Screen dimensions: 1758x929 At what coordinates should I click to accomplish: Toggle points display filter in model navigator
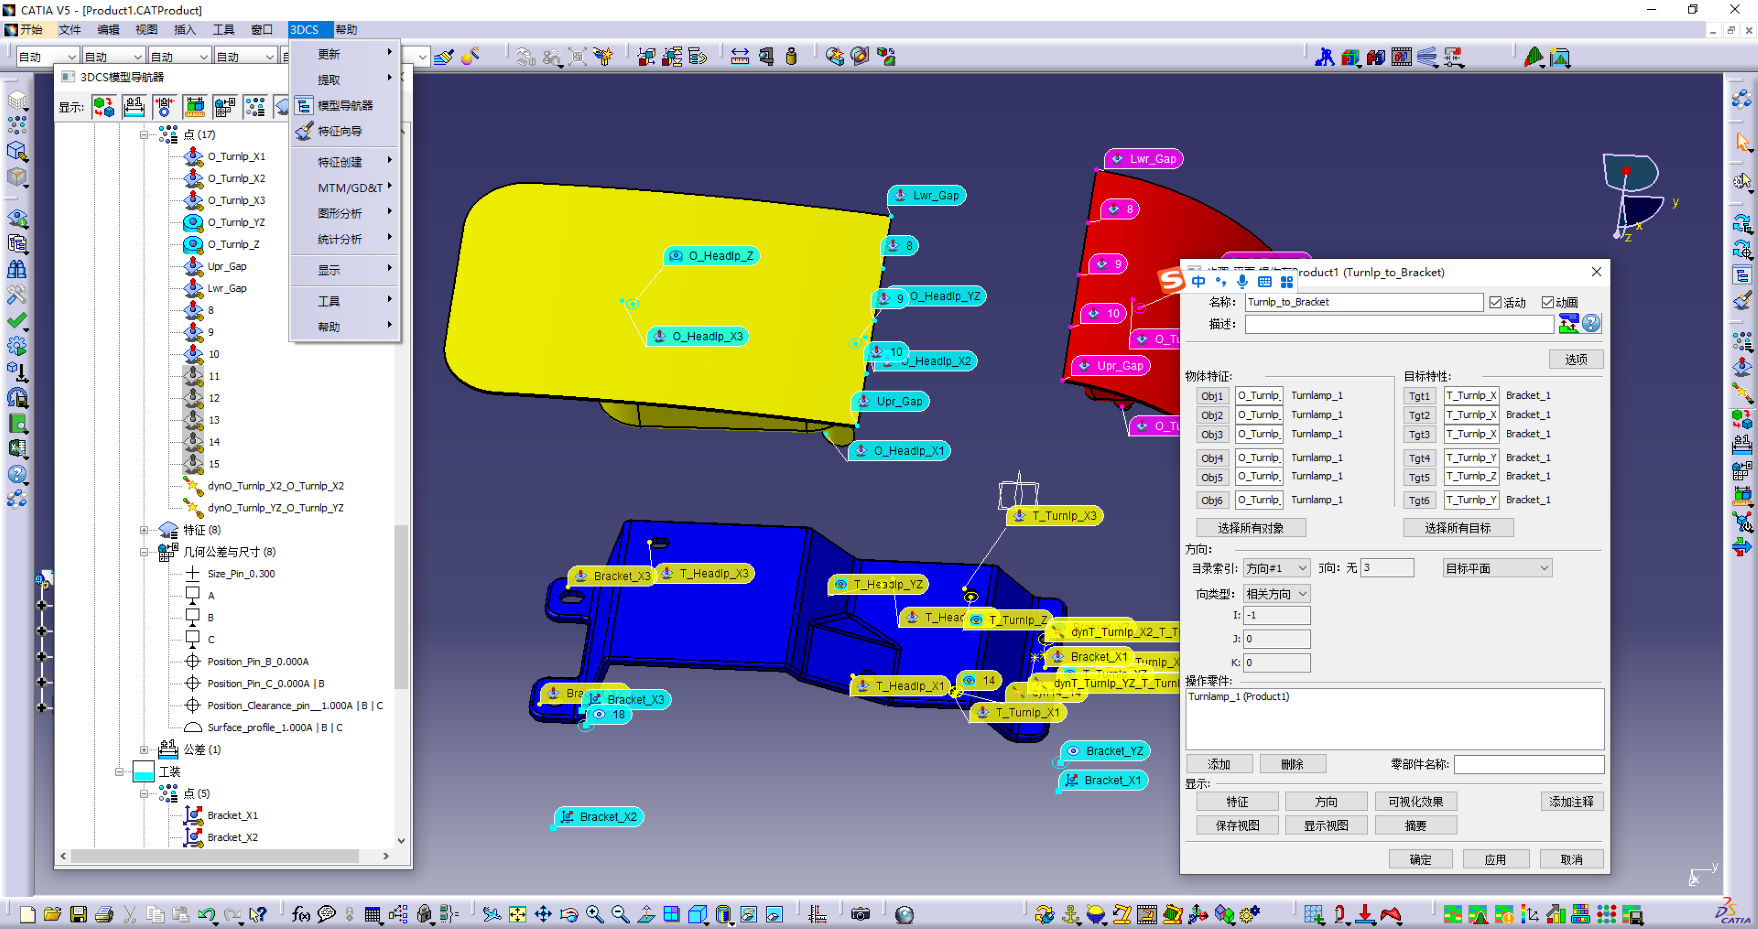coord(255,106)
